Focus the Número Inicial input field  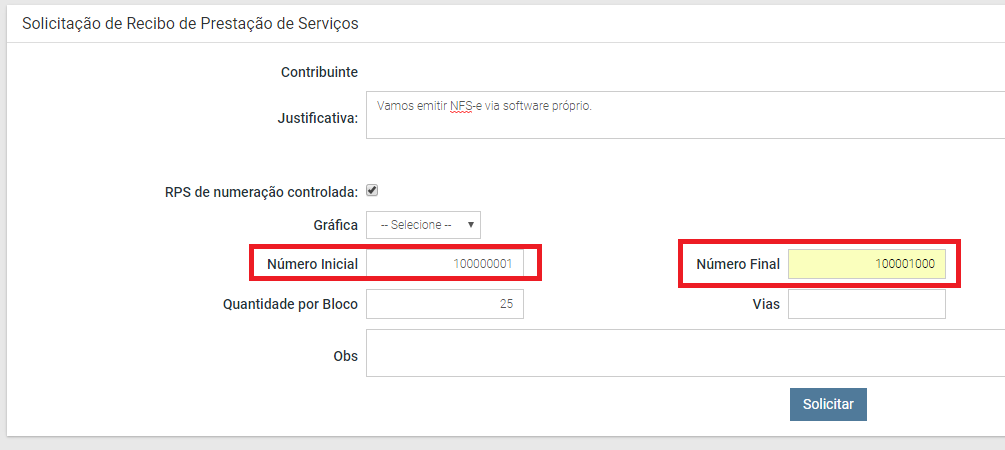point(444,264)
